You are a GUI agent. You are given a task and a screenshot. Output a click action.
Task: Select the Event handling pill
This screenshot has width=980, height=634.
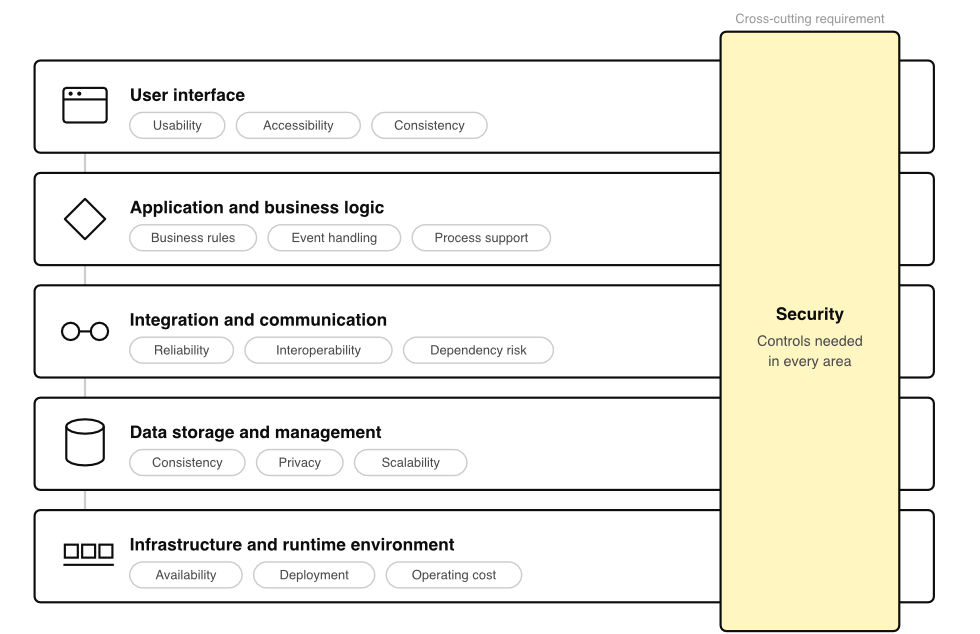334,238
